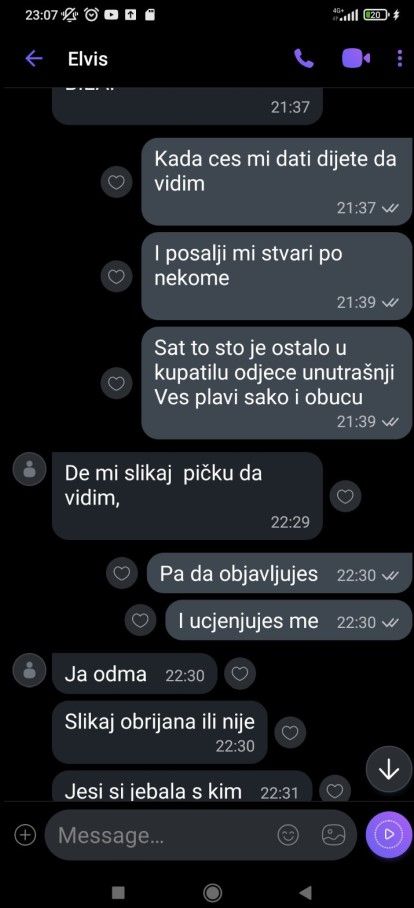Focus the Message input field
The height and width of the screenshot is (908, 414).
point(162,835)
